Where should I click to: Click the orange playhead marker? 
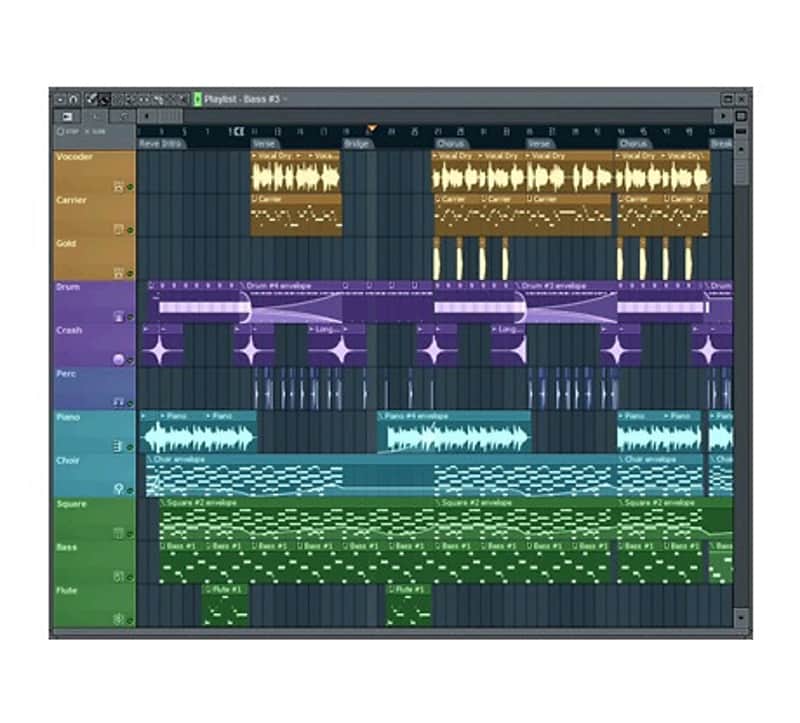(x=372, y=128)
